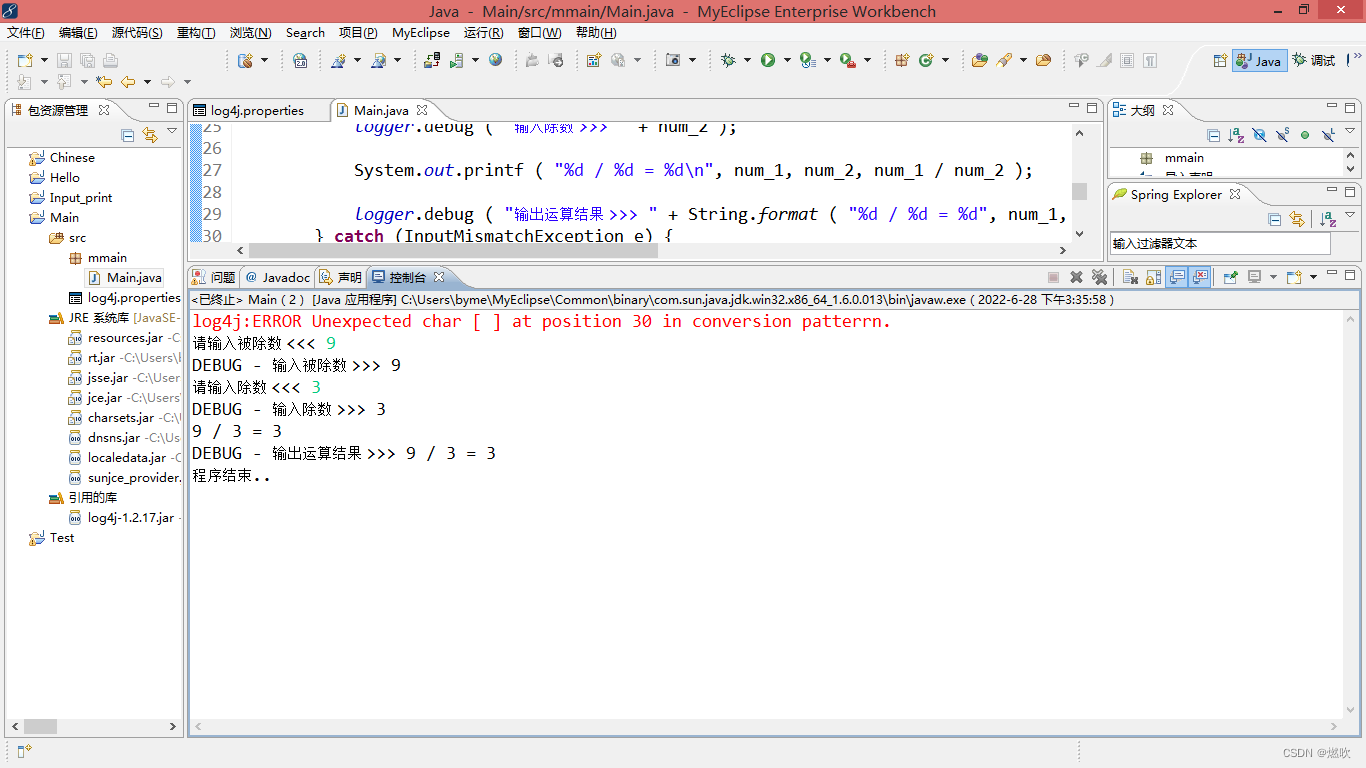Open the Run button dropdown arrow
Viewport: 1366px width, 768px height.
(x=787, y=60)
